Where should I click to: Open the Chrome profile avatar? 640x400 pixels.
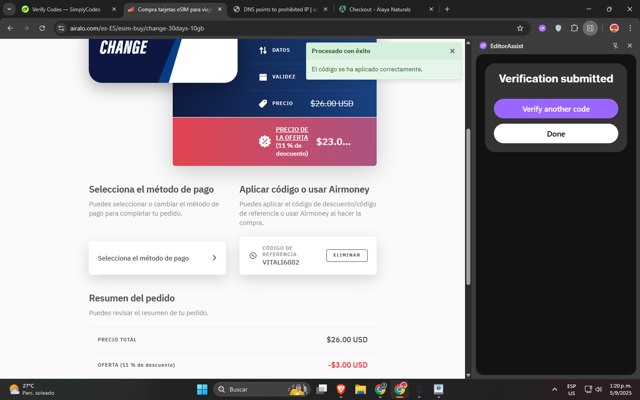[614, 28]
